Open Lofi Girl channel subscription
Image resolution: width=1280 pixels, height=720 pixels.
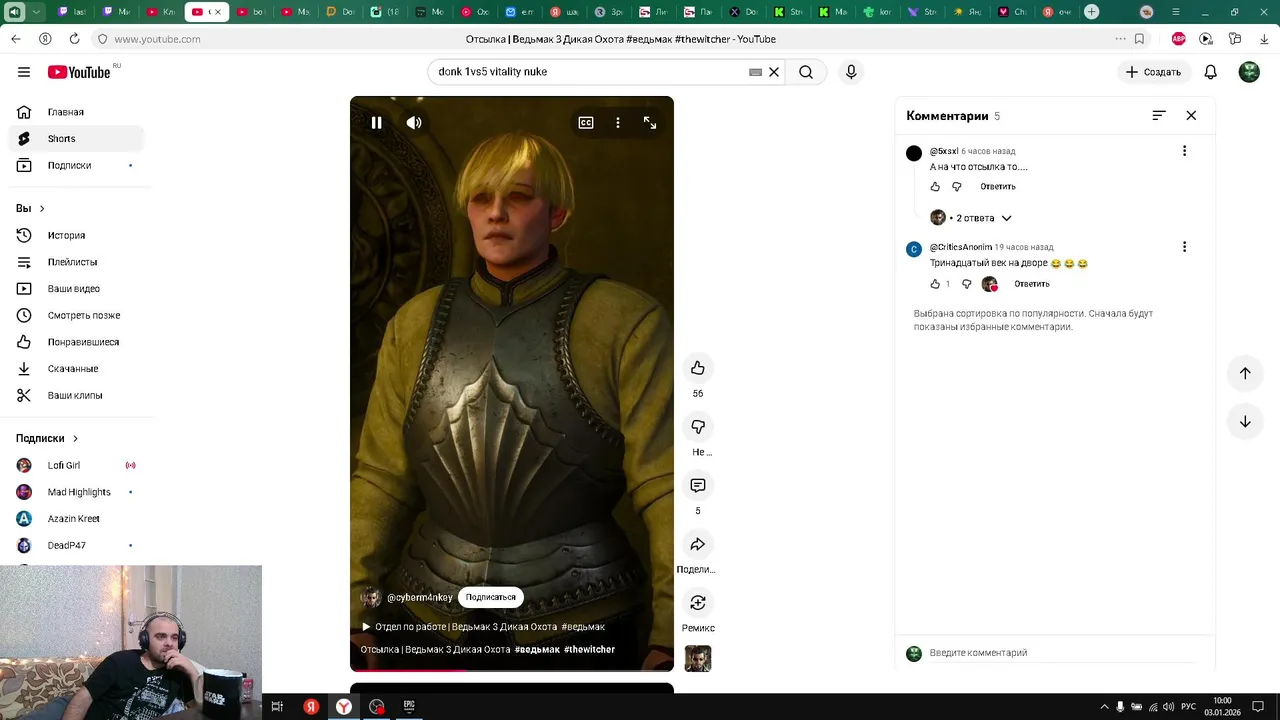tap(76, 465)
